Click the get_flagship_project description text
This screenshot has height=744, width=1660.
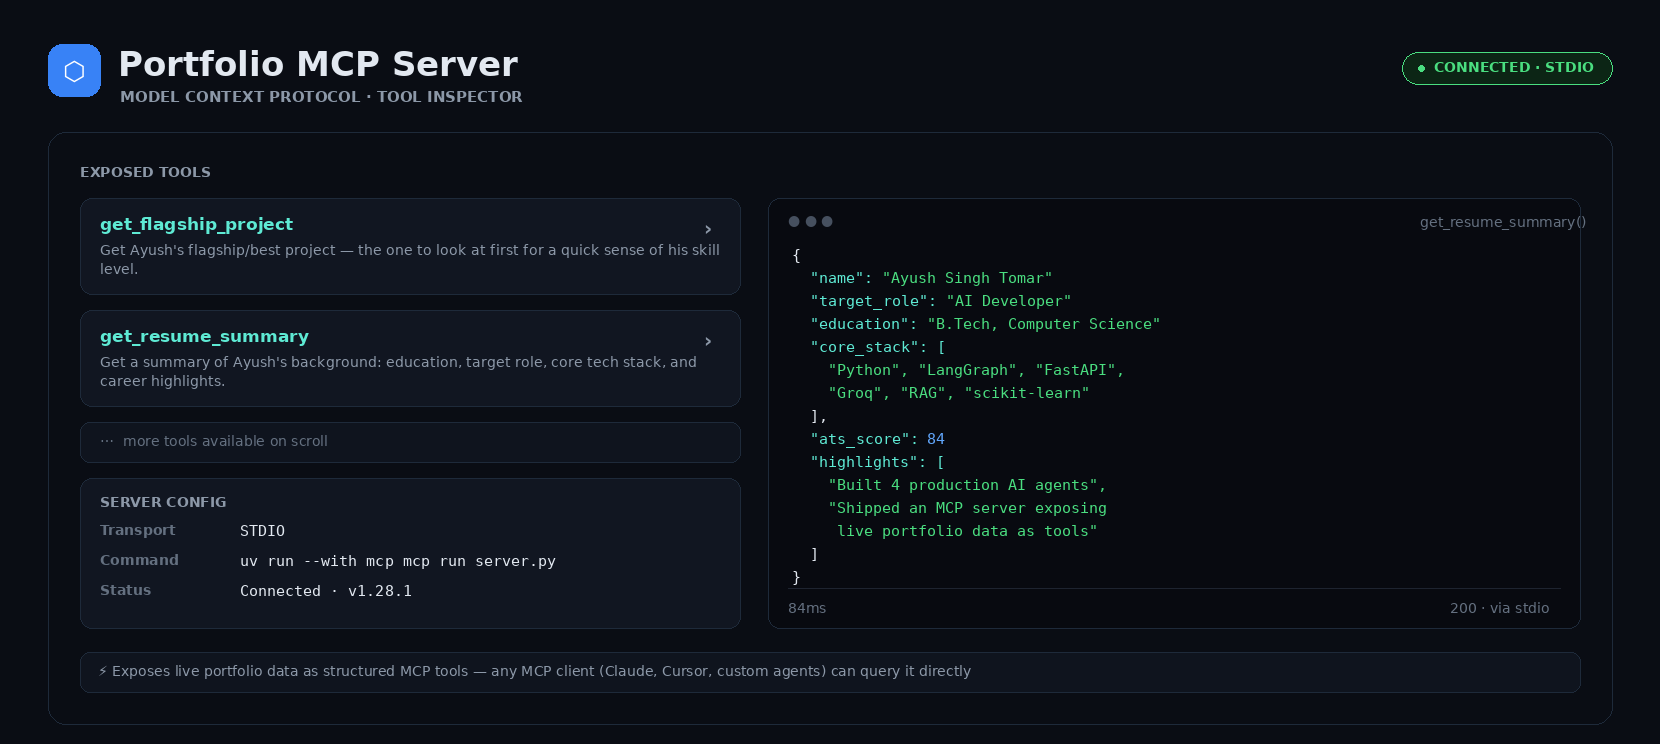pos(410,260)
